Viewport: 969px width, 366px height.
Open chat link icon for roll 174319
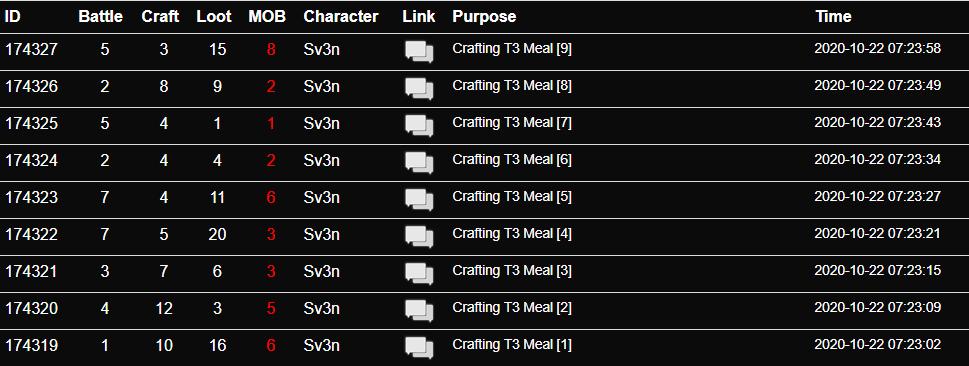click(419, 347)
